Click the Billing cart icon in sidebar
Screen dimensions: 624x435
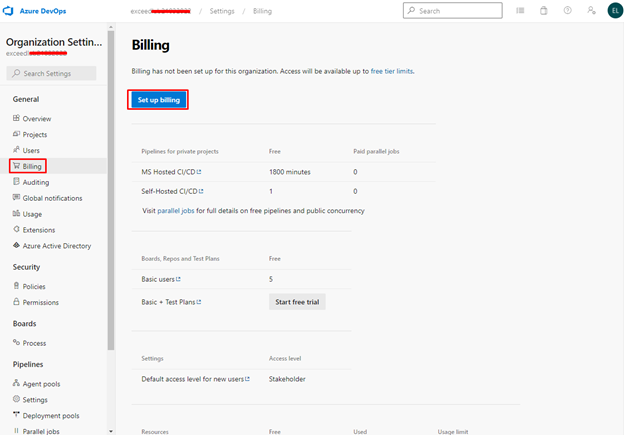[x=16, y=166]
